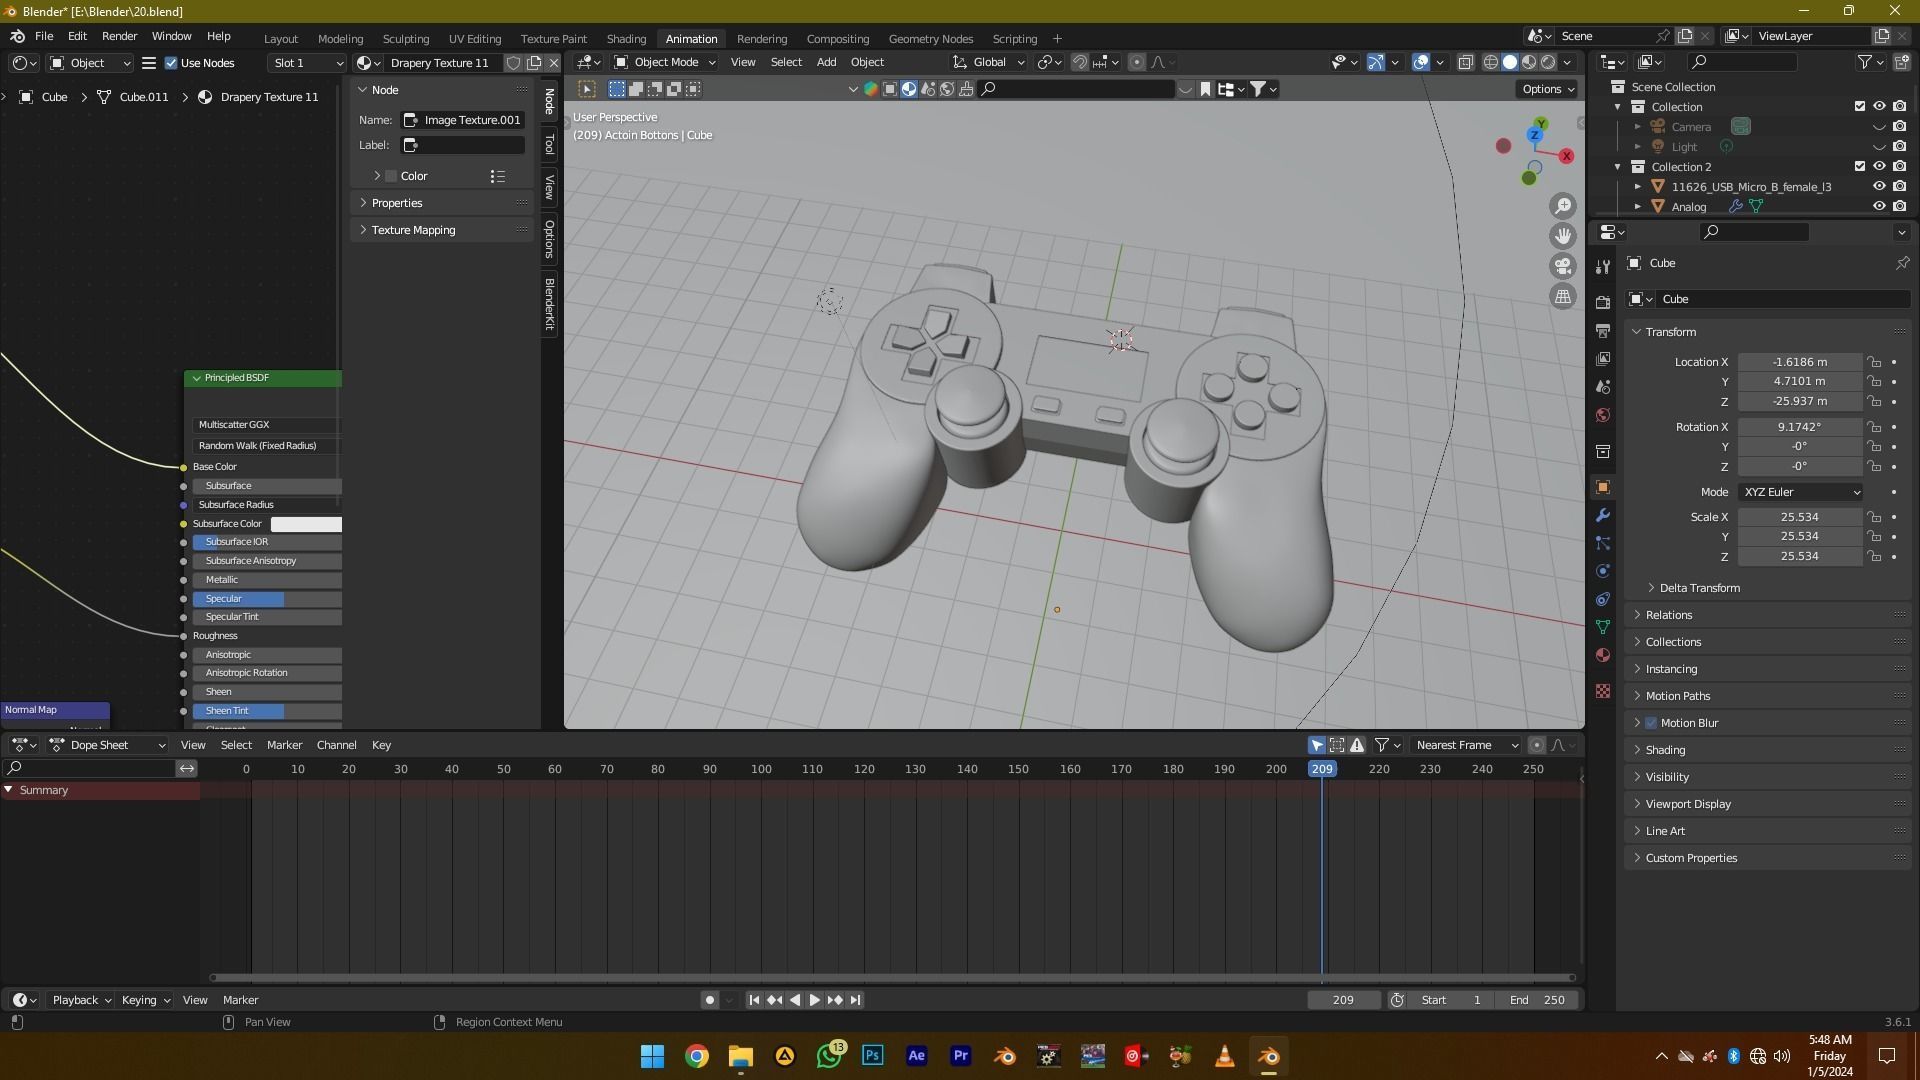
Task: Toggle snapping magnet in viewport header
Action: pos(1079,62)
